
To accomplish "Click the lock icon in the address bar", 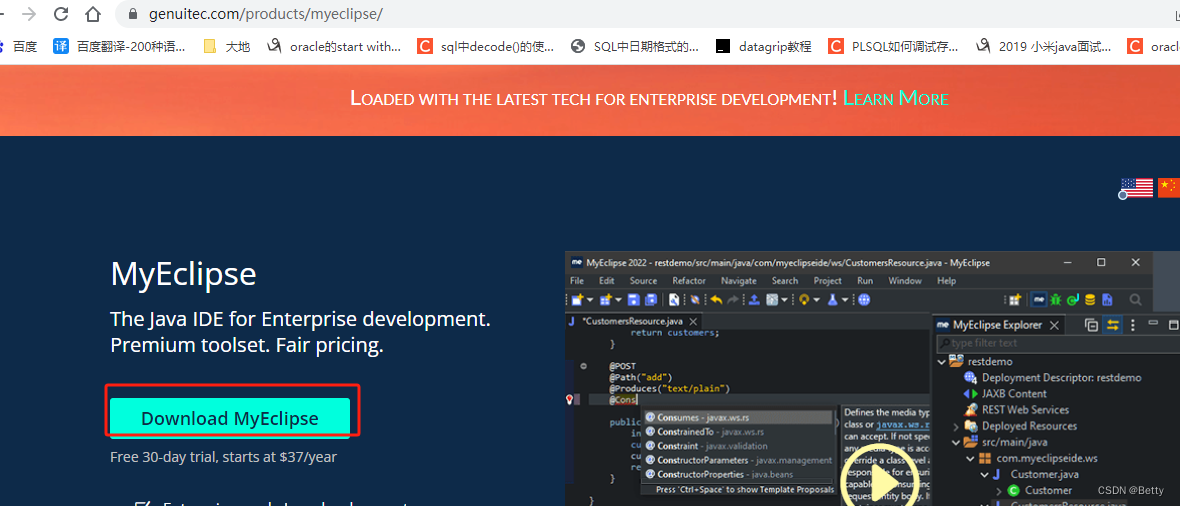I will 134,14.
